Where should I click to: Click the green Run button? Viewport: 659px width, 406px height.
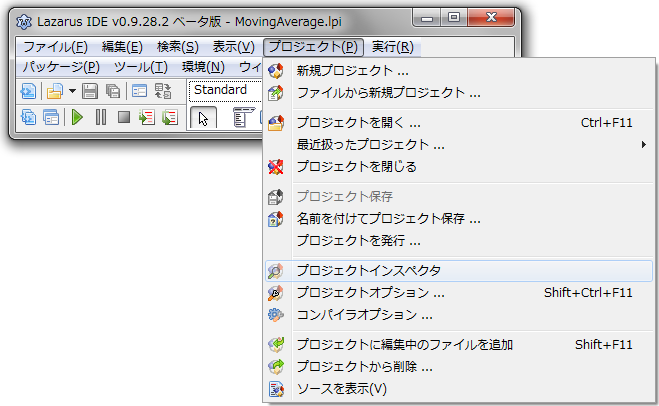pos(77,117)
